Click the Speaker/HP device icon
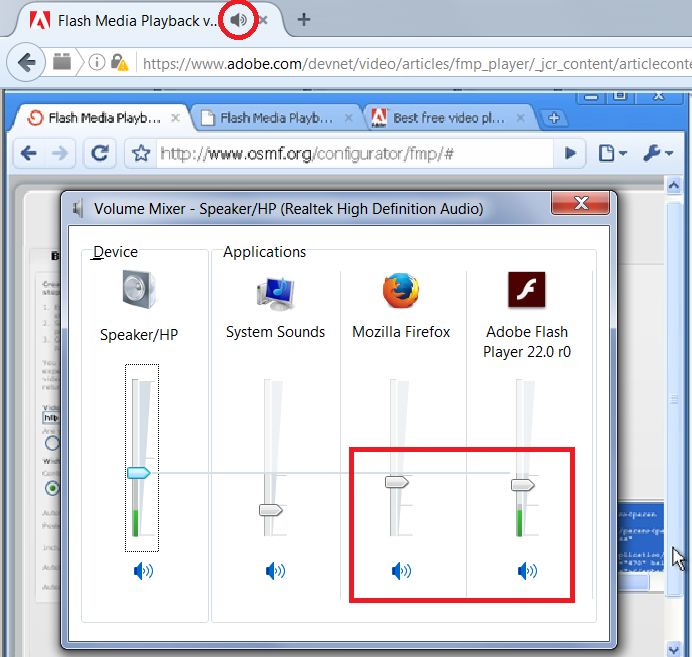This screenshot has width=692, height=657. (x=139, y=291)
